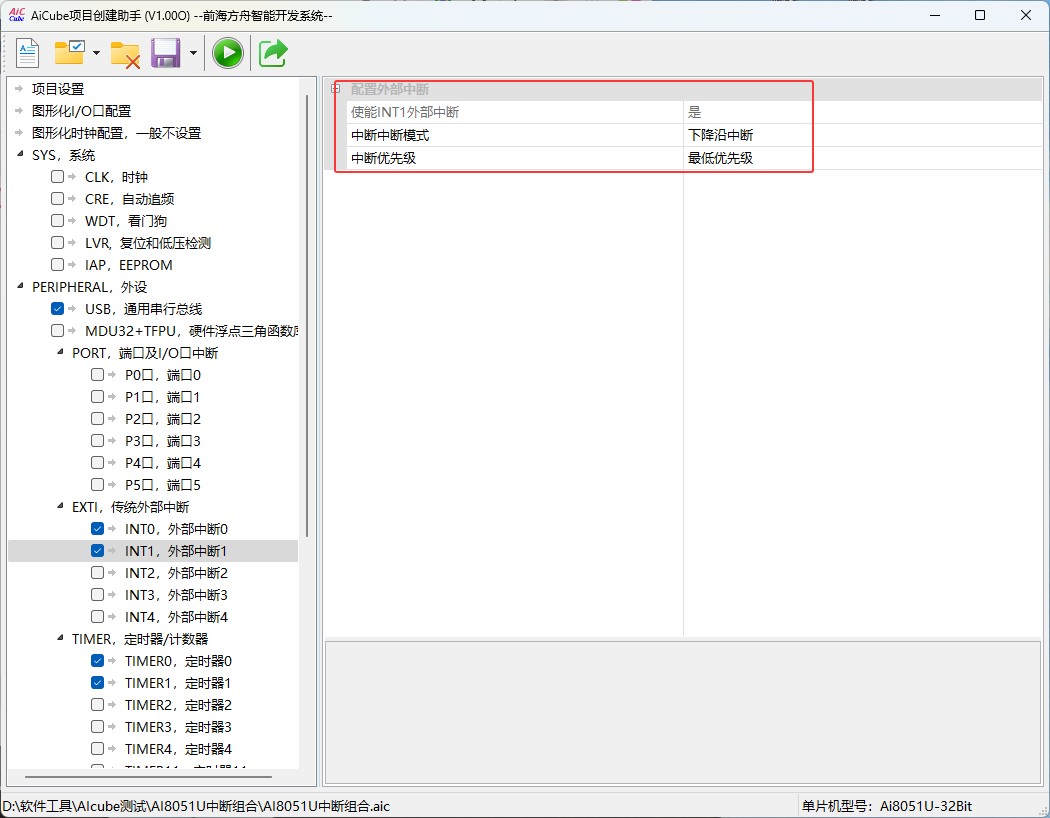
Task: Select P2口 端口2 tree item
Action: coord(163,419)
